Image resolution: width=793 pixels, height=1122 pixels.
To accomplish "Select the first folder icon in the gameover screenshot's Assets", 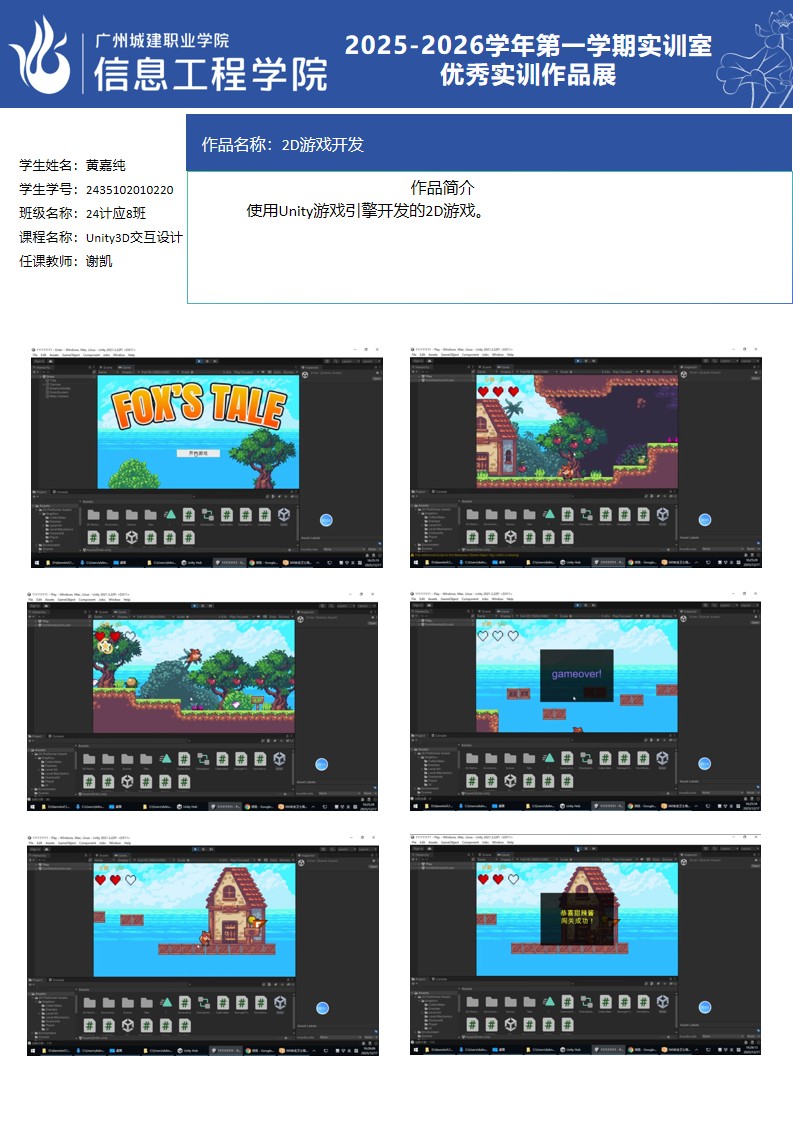I will tap(472, 759).
